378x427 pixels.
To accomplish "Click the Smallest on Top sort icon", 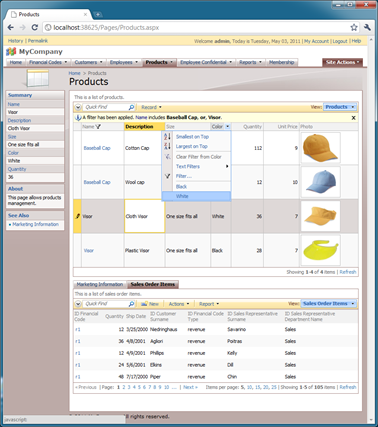I will (167, 137).
